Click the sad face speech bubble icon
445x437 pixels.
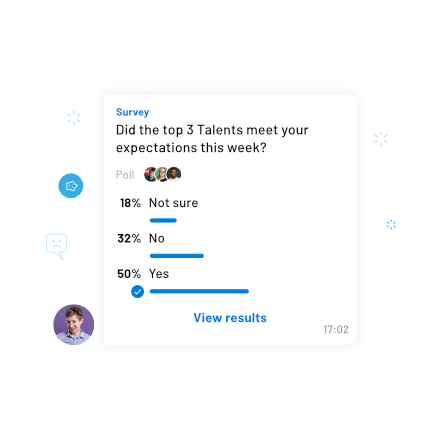(57, 246)
